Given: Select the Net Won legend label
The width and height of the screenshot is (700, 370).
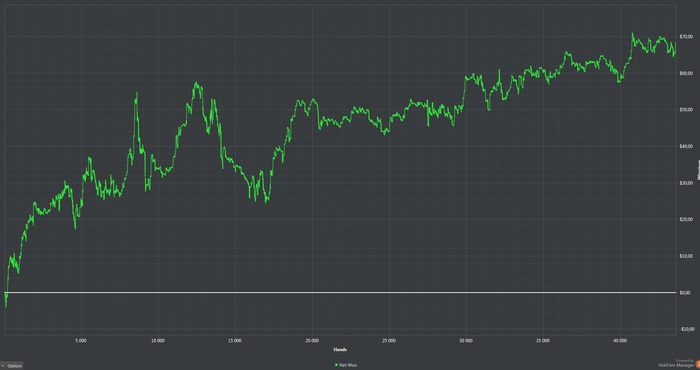Looking at the screenshot, I should point(348,365).
